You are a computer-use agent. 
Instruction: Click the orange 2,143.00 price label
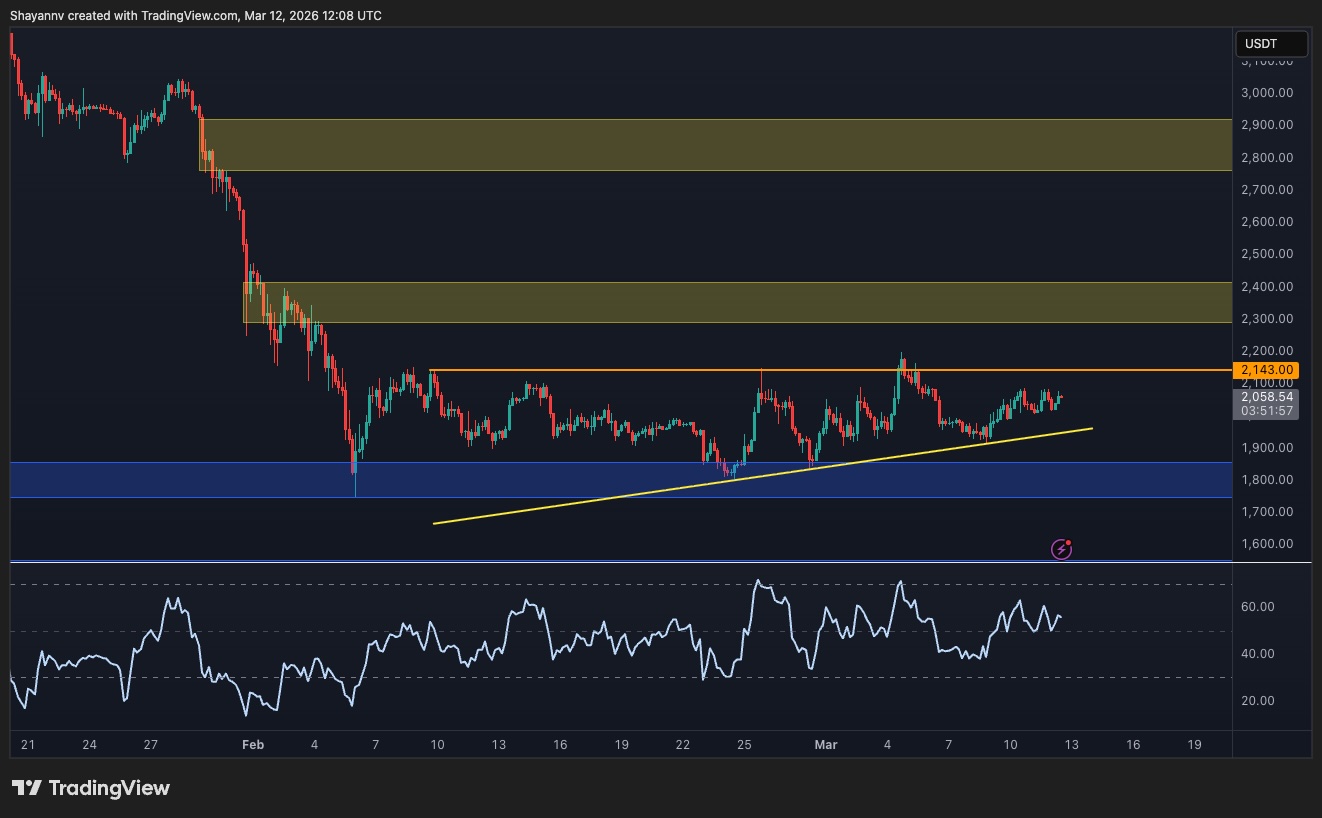(x=1270, y=370)
